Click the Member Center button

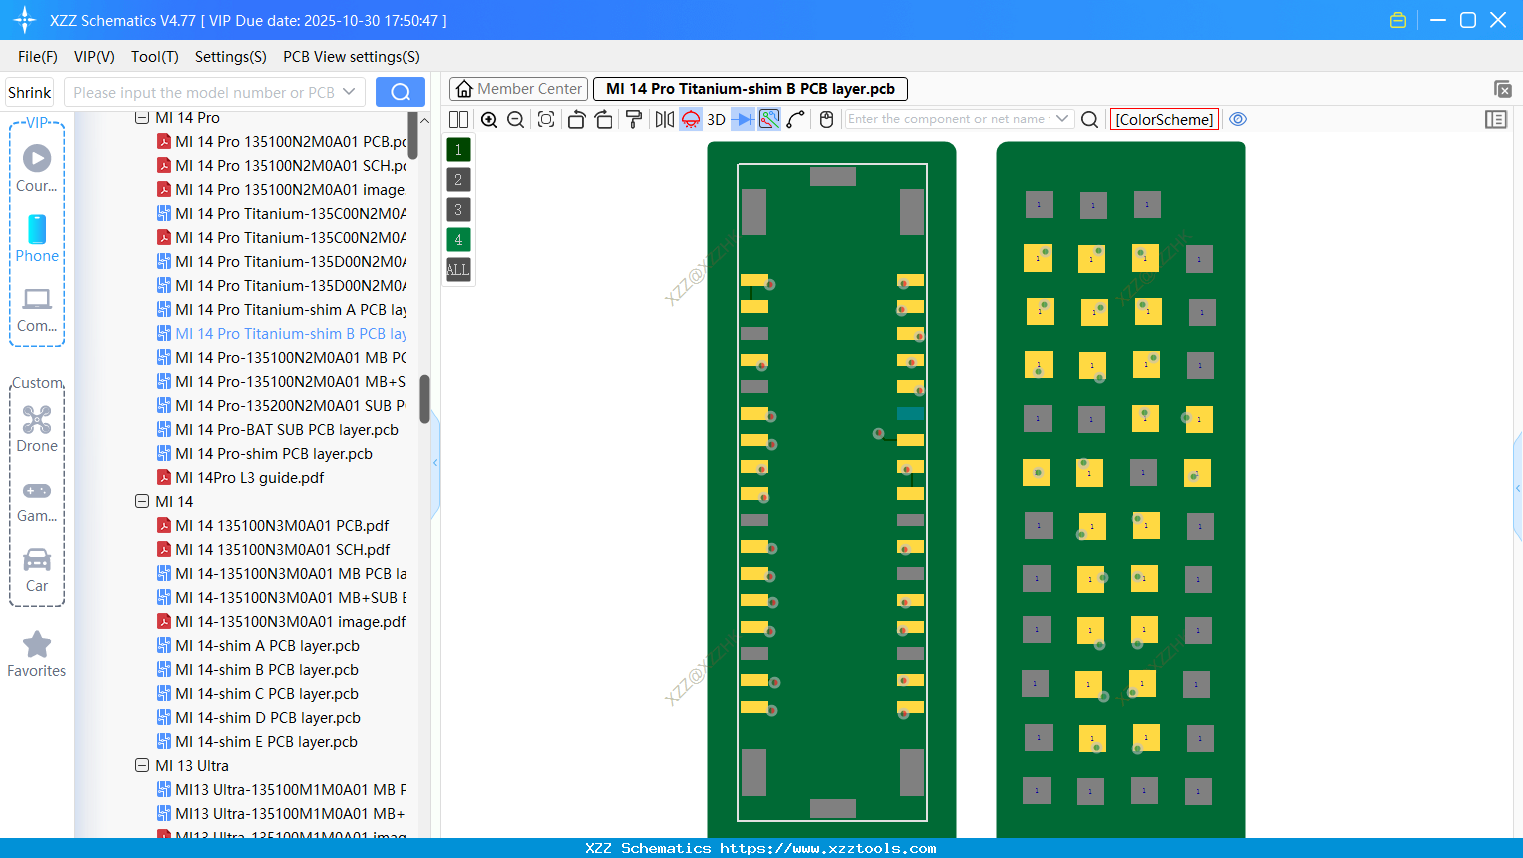[517, 88]
